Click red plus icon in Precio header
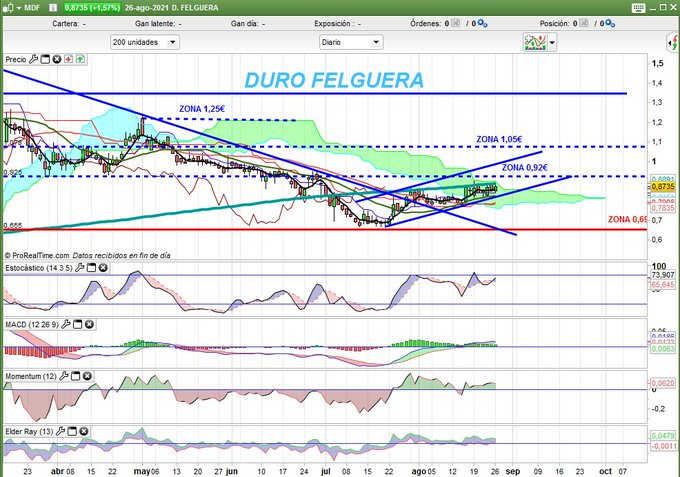Screen dimensions: 680x477 (69, 59)
